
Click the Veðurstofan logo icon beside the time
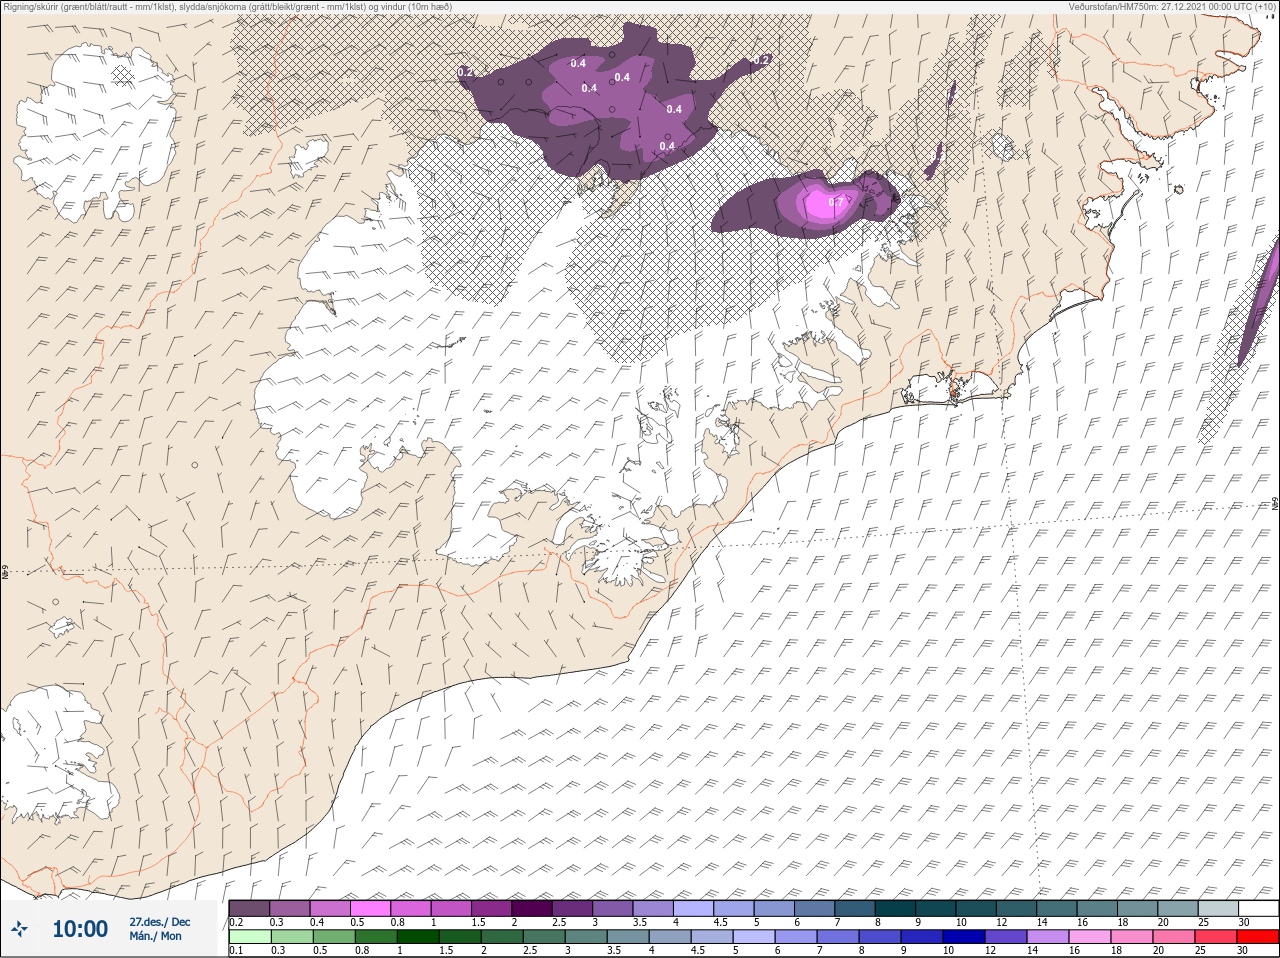tap(19, 929)
